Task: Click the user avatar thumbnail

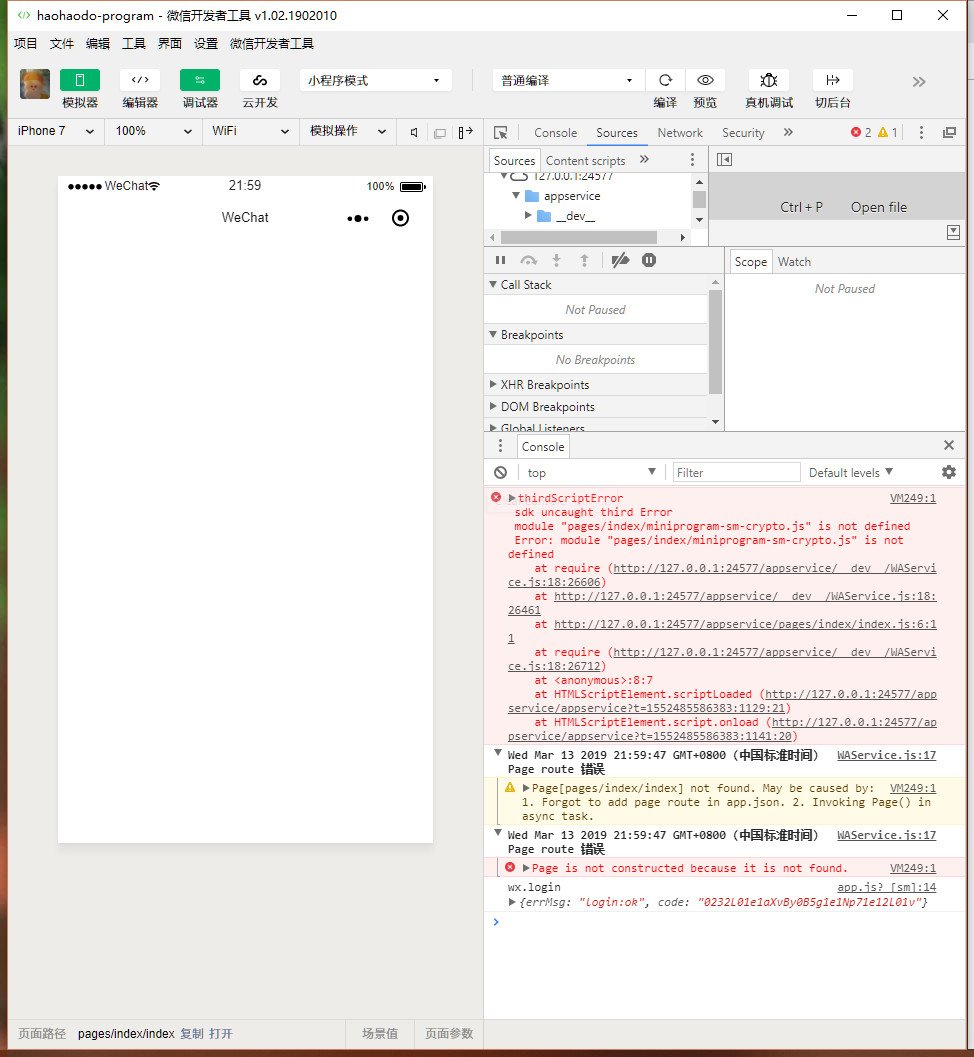Action: click(x=35, y=84)
